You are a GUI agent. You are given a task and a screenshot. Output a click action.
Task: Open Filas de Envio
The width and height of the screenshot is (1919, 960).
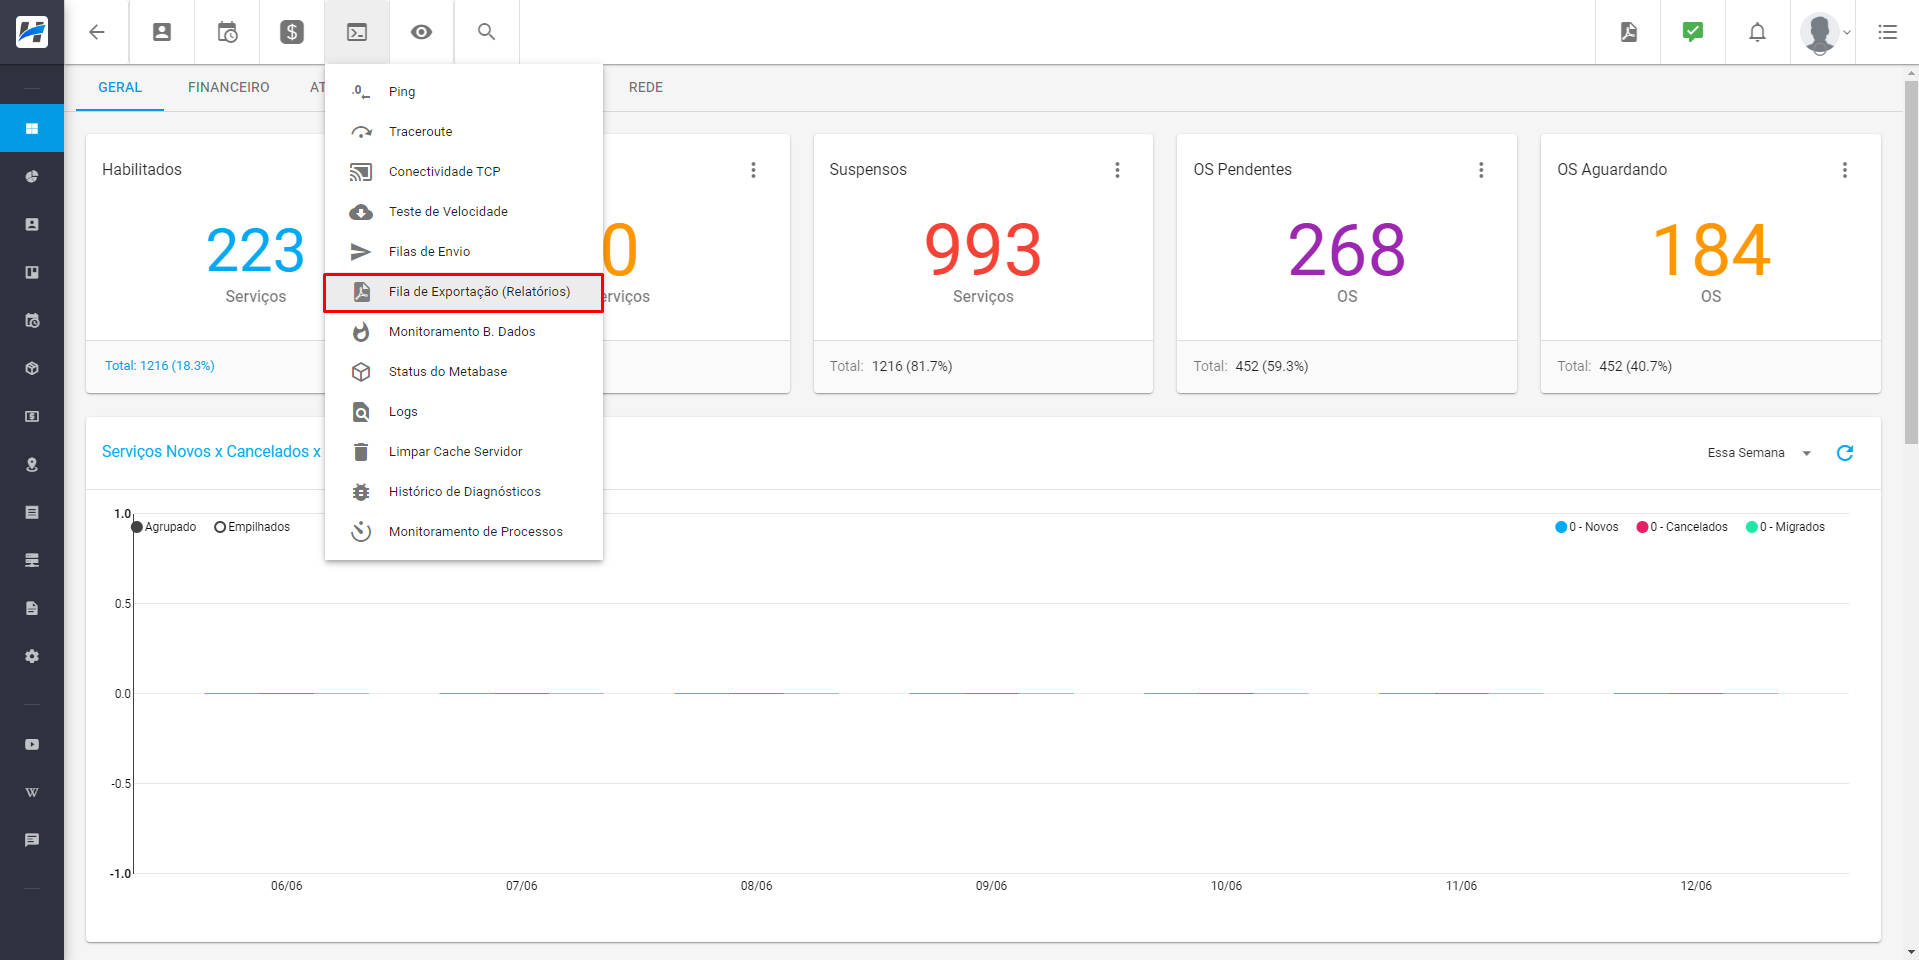tap(464, 252)
